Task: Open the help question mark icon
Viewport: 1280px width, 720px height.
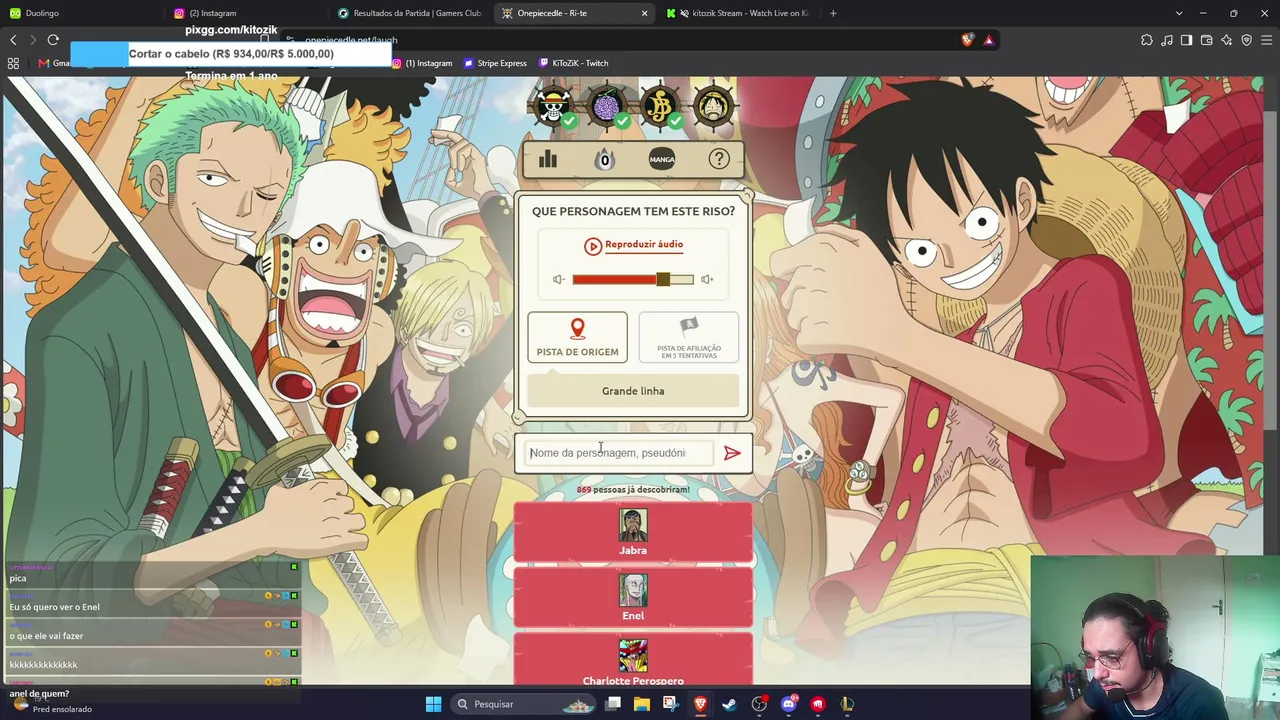Action: (x=718, y=159)
